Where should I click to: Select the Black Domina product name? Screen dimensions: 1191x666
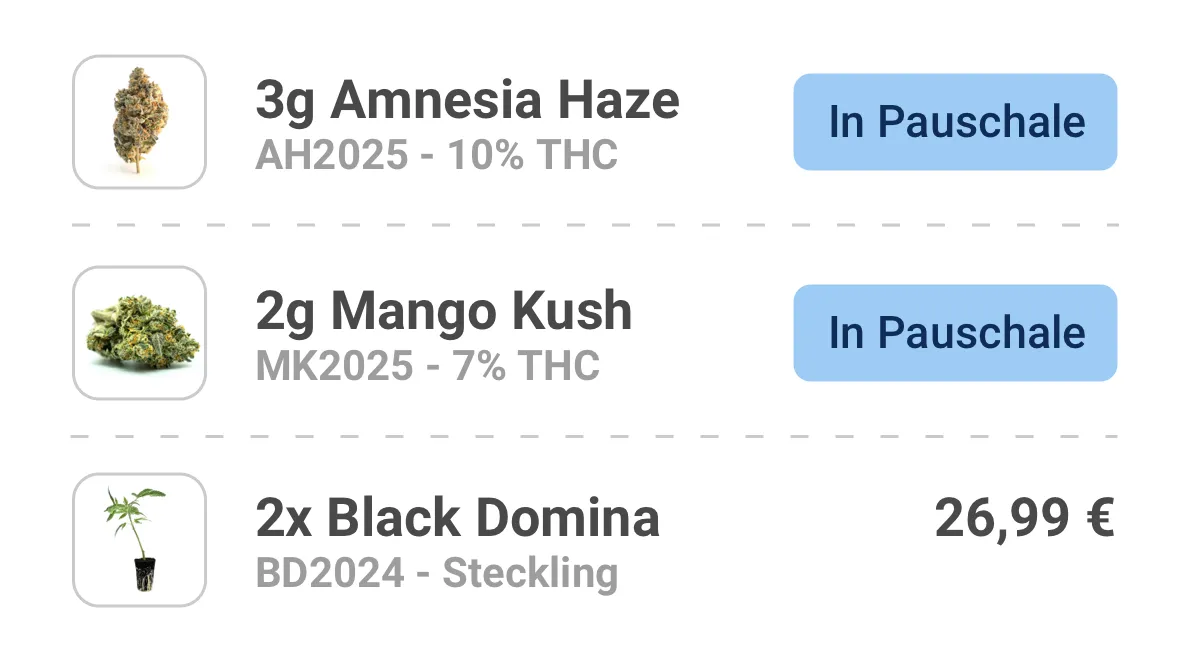coord(493,518)
